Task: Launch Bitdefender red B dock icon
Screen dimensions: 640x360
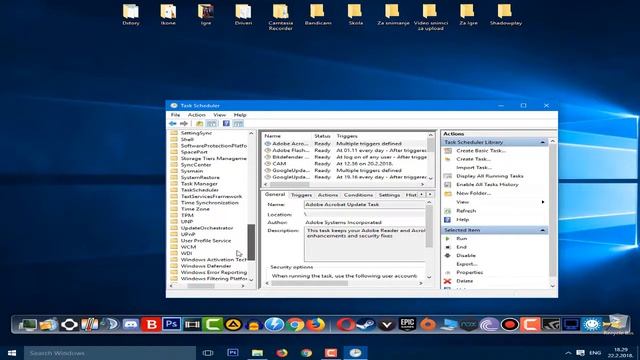Action: pos(151,324)
